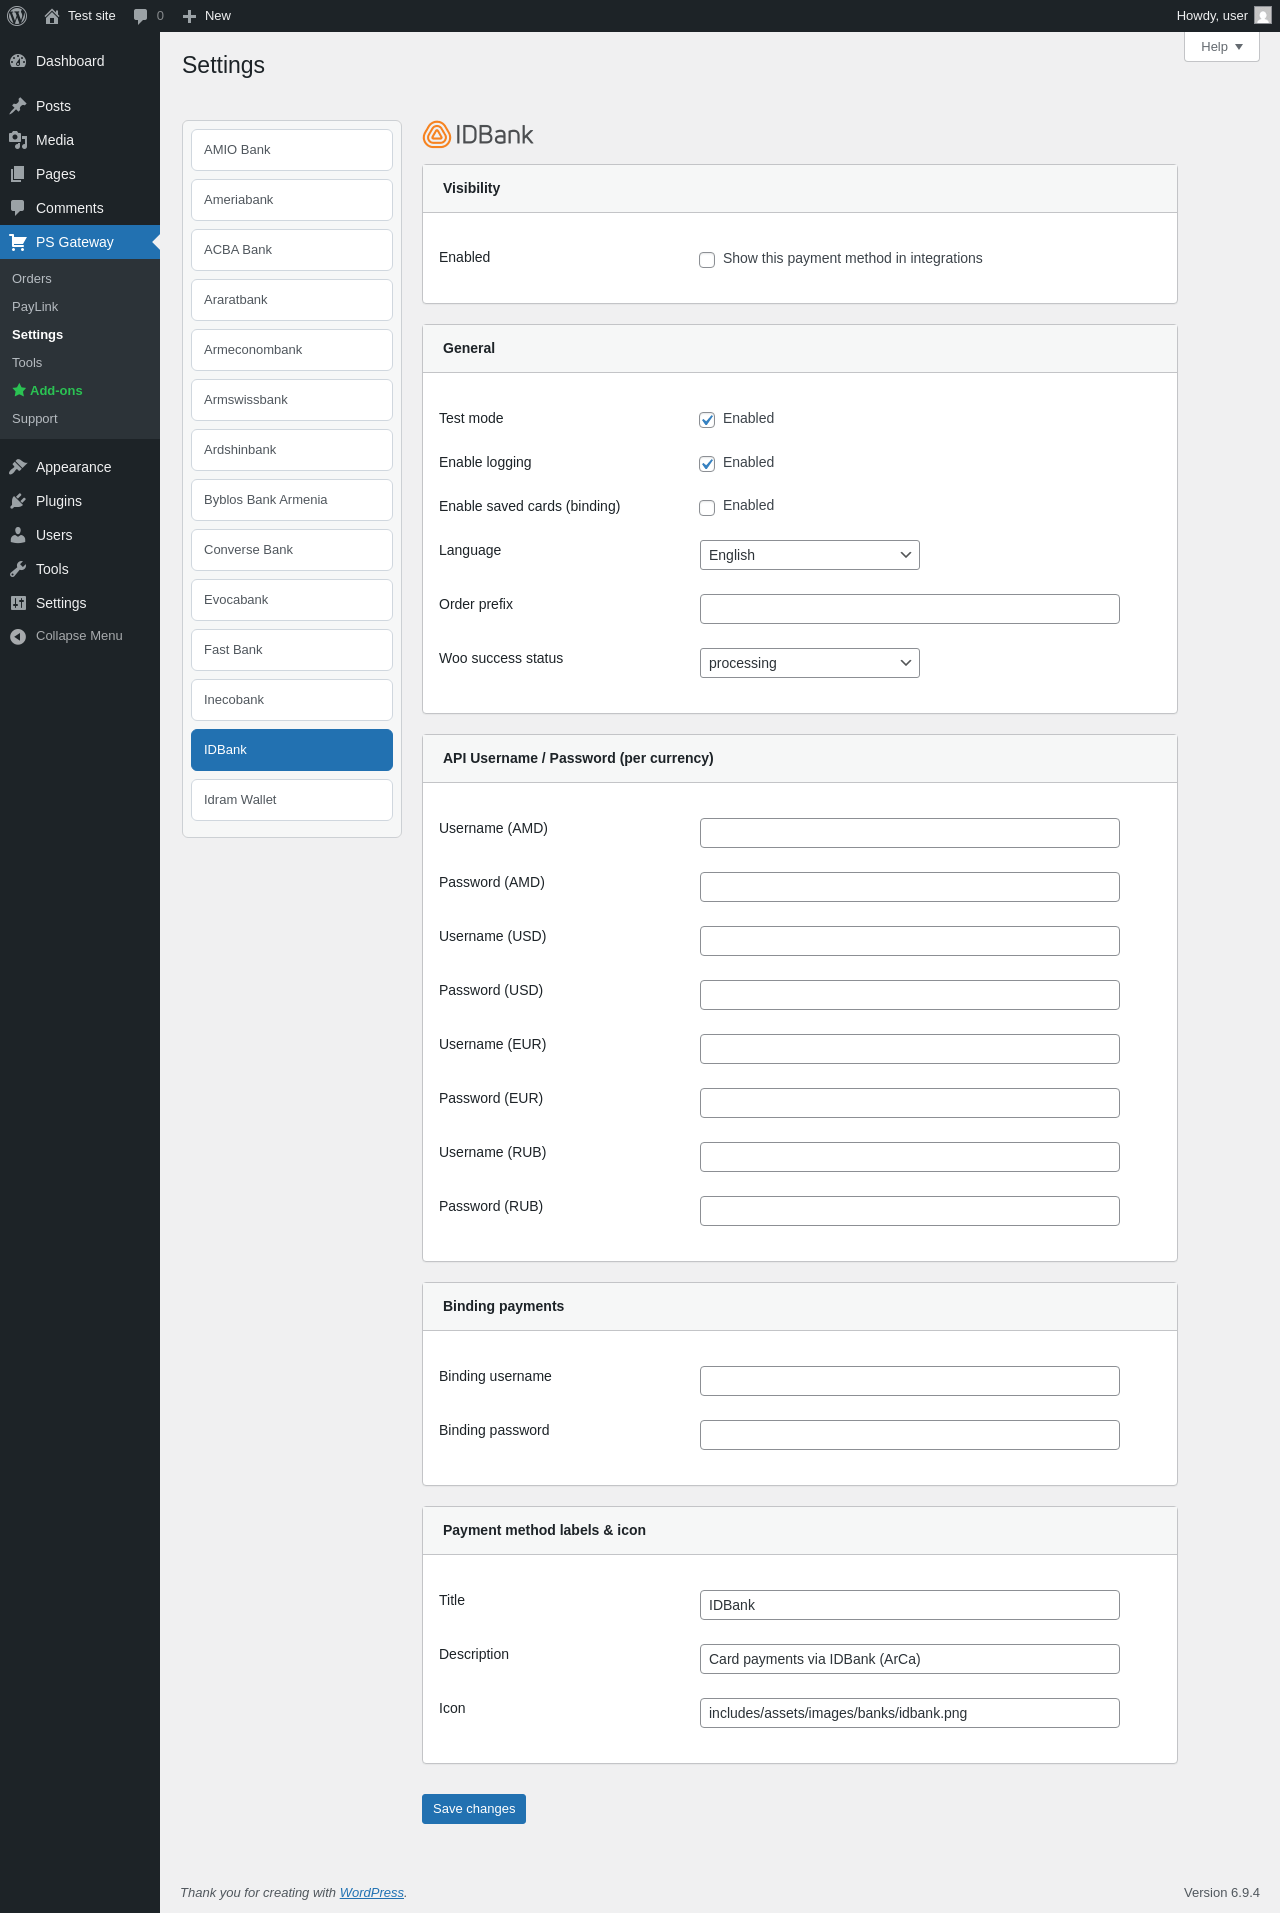The image size is (1280, 1913).
Task: Click the WordPress logo icon
Action: (x=17, y=16)
